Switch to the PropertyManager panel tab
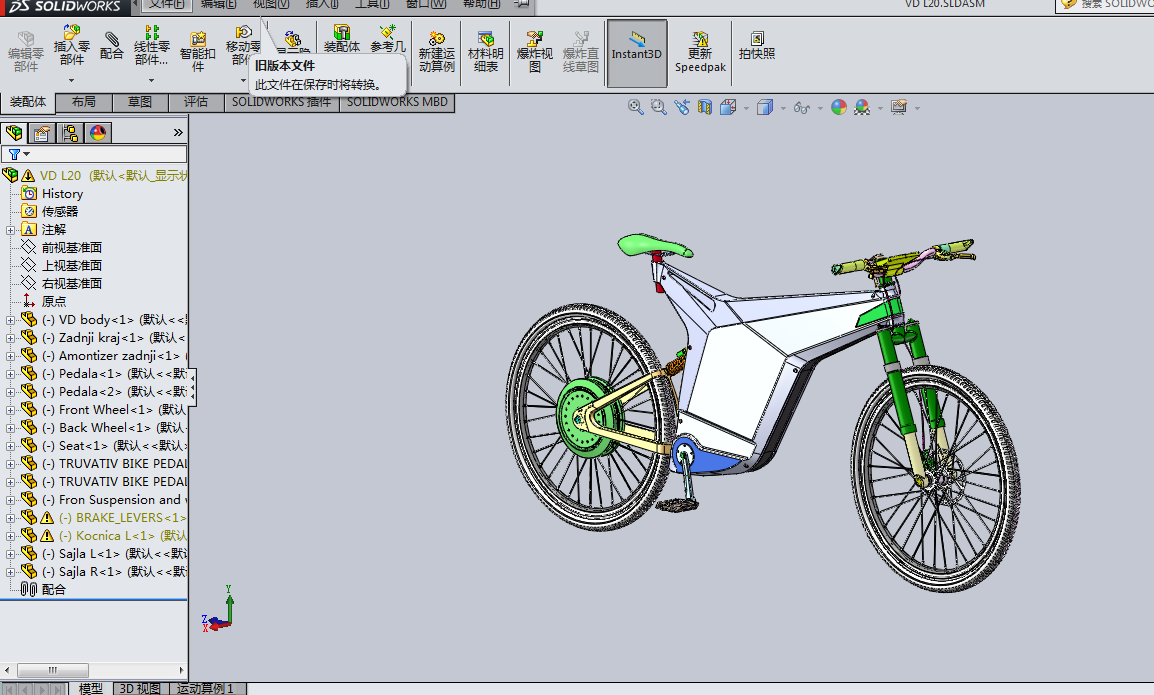 click(42, 133)
